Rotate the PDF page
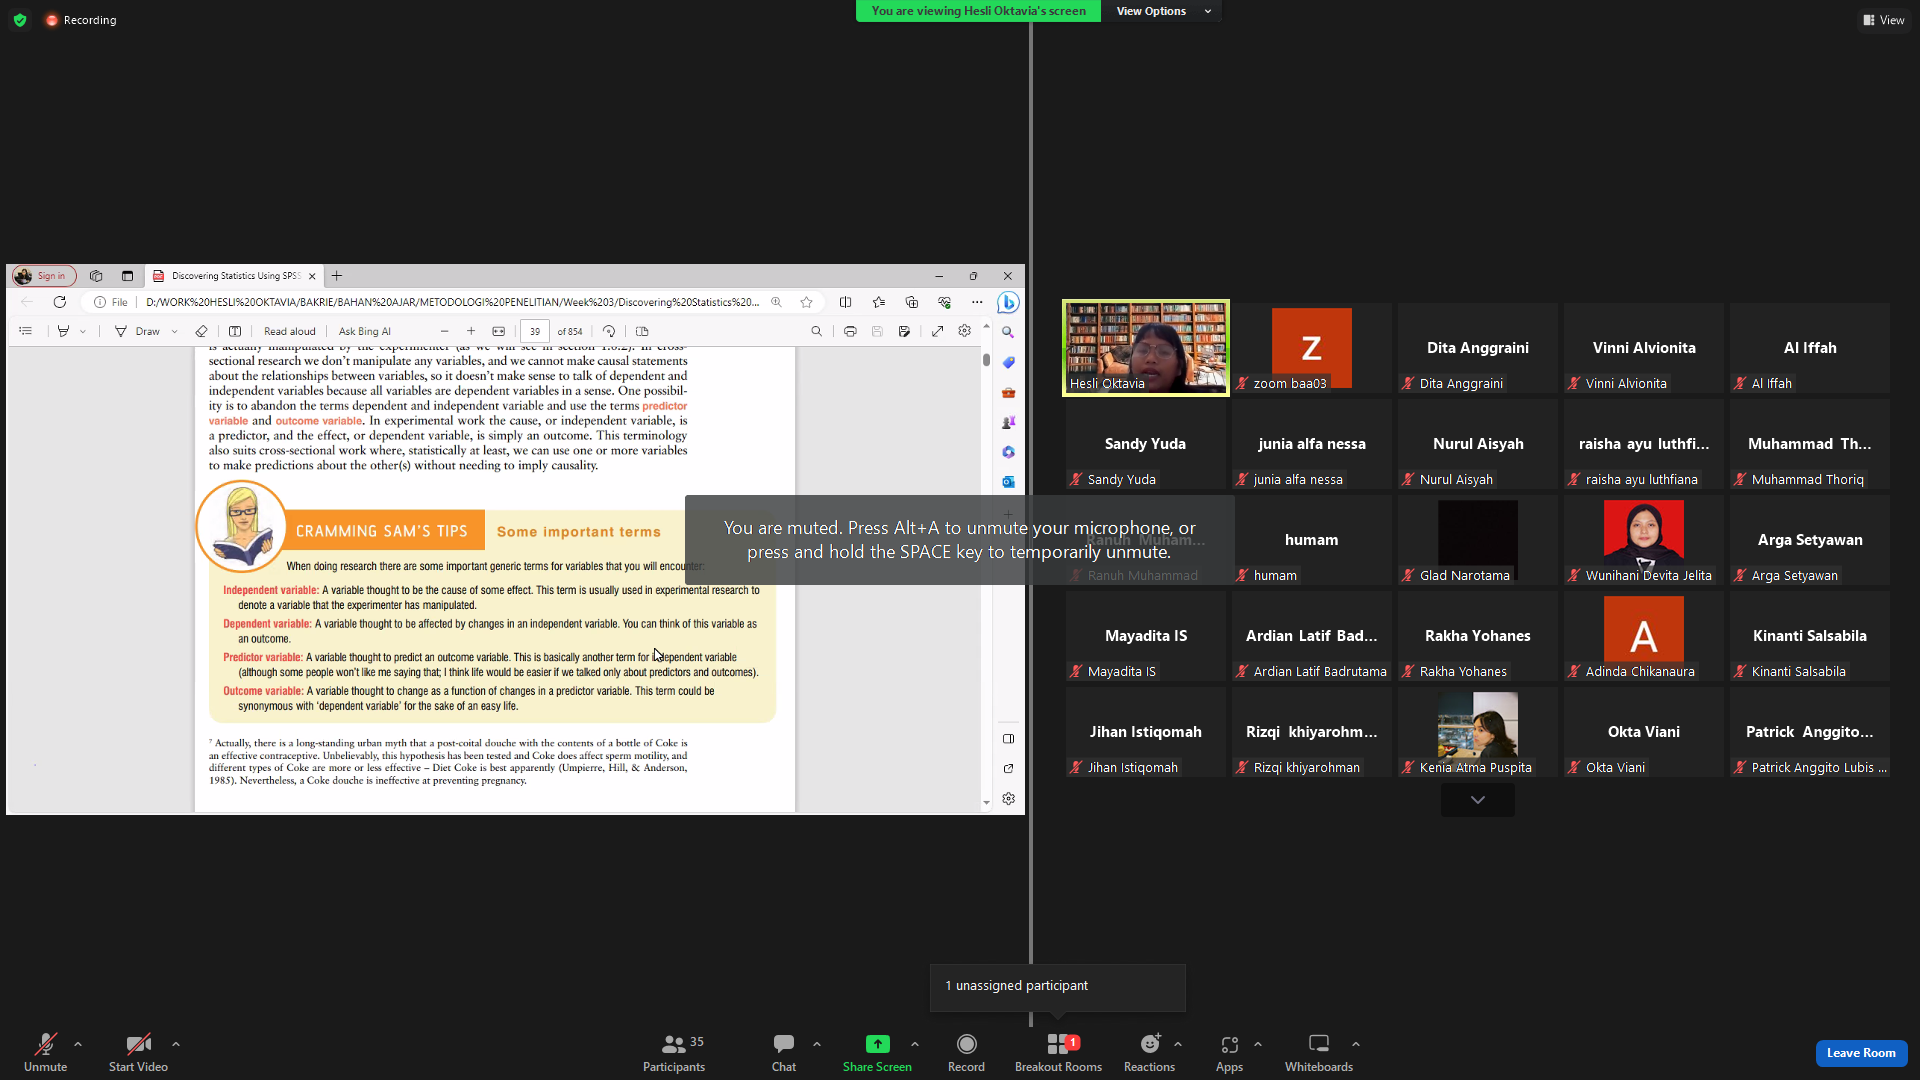This screenshot has width=1920, height=1080. [609, 331]
